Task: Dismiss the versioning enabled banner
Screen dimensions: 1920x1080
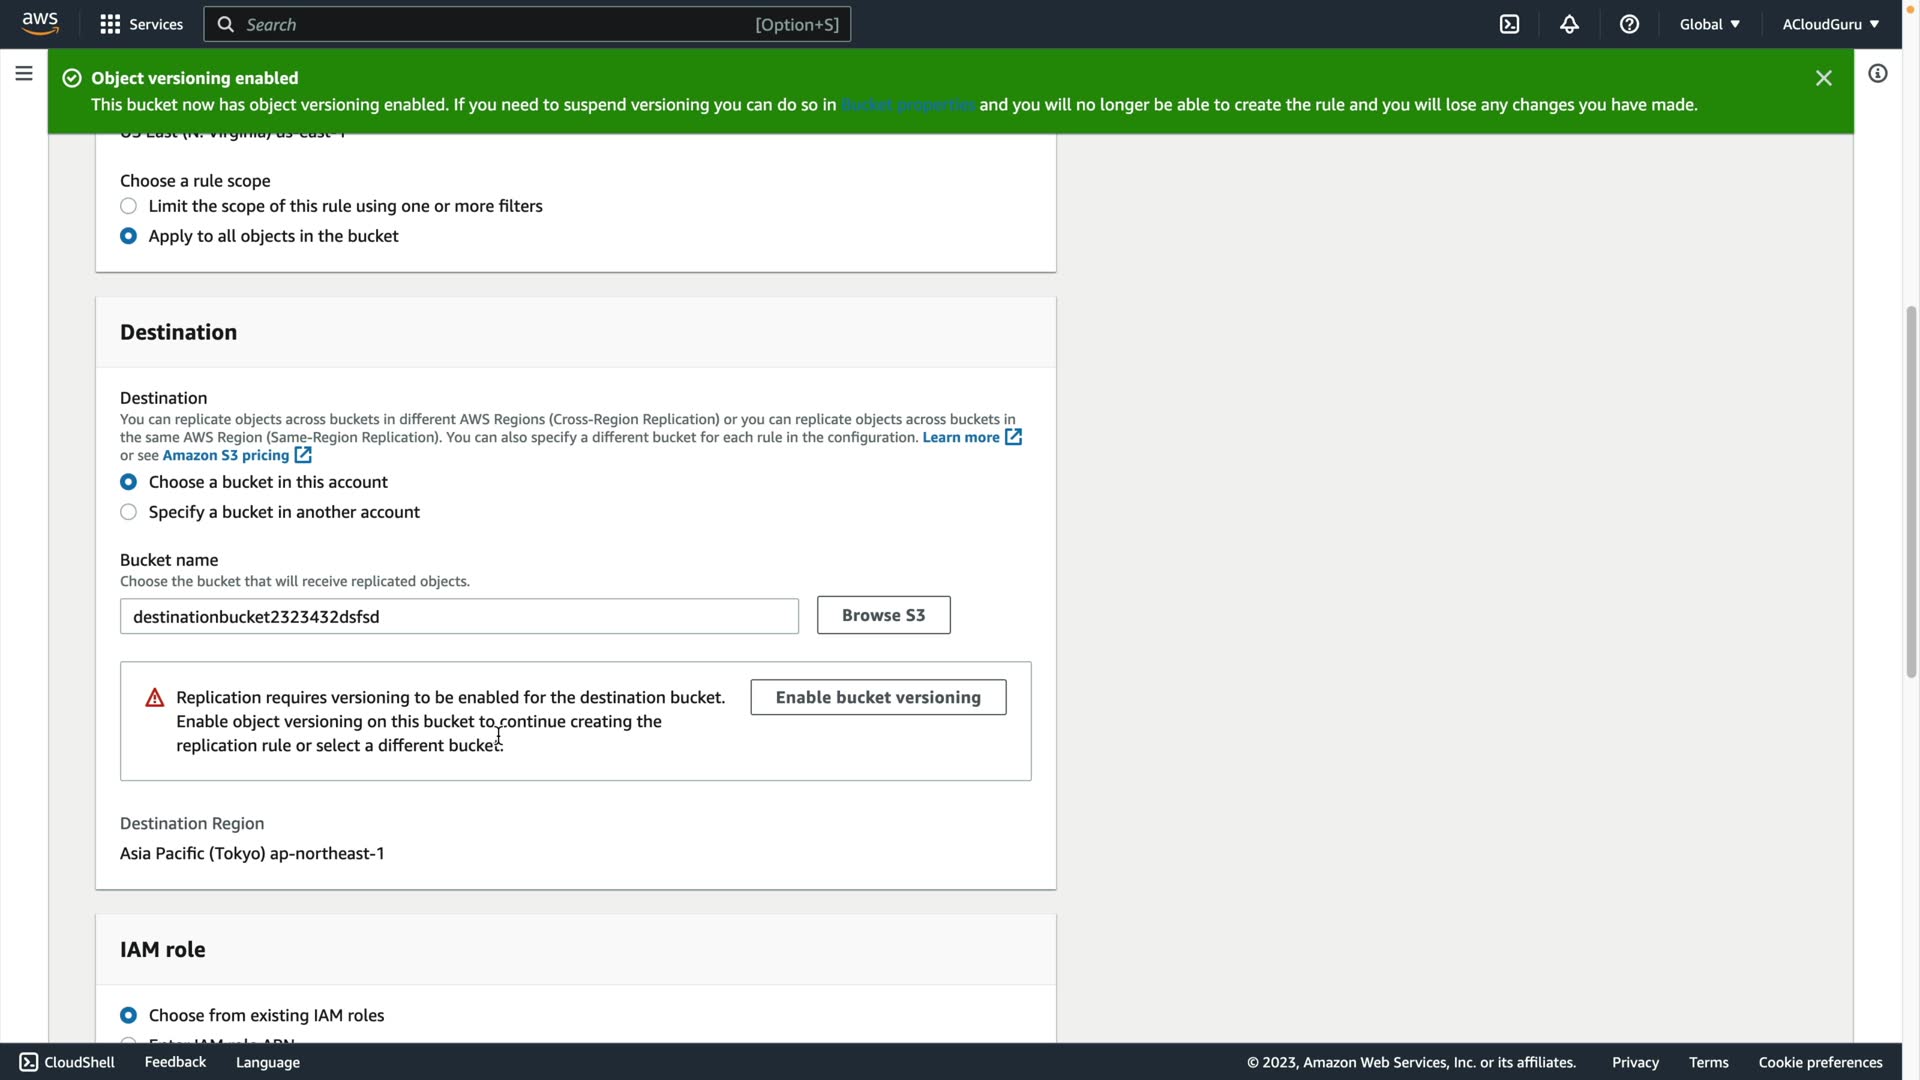Action: [x=1823, y=78]
